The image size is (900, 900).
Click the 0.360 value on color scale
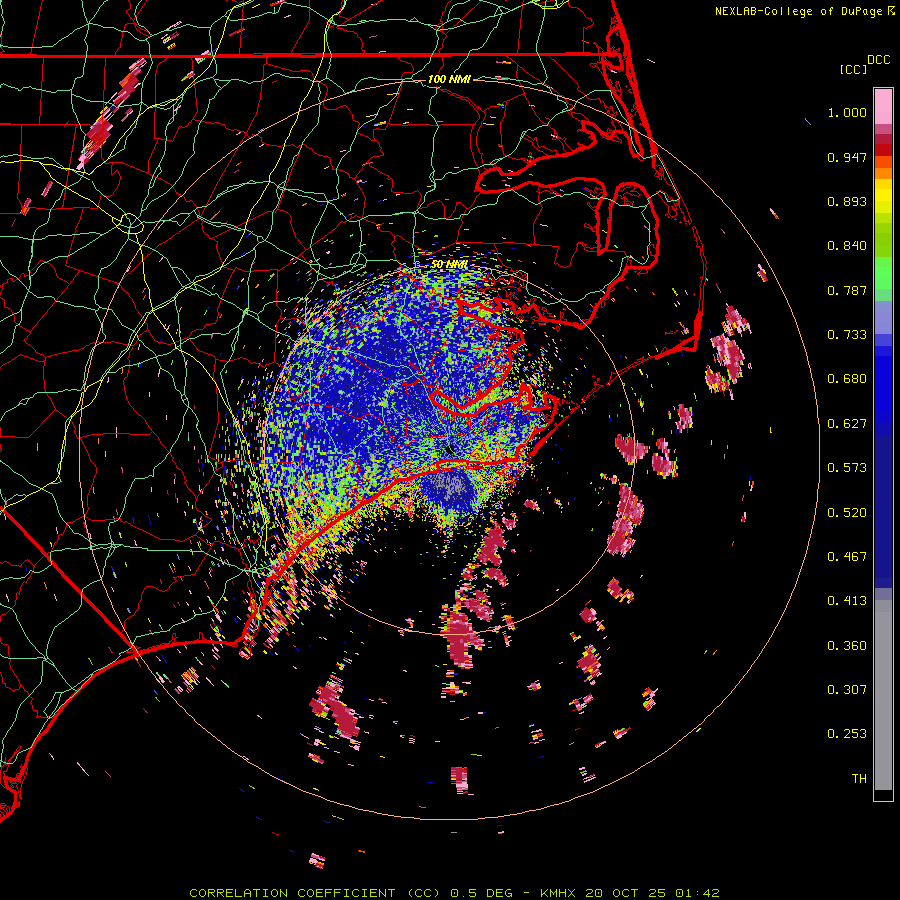[x=847, y=646]
